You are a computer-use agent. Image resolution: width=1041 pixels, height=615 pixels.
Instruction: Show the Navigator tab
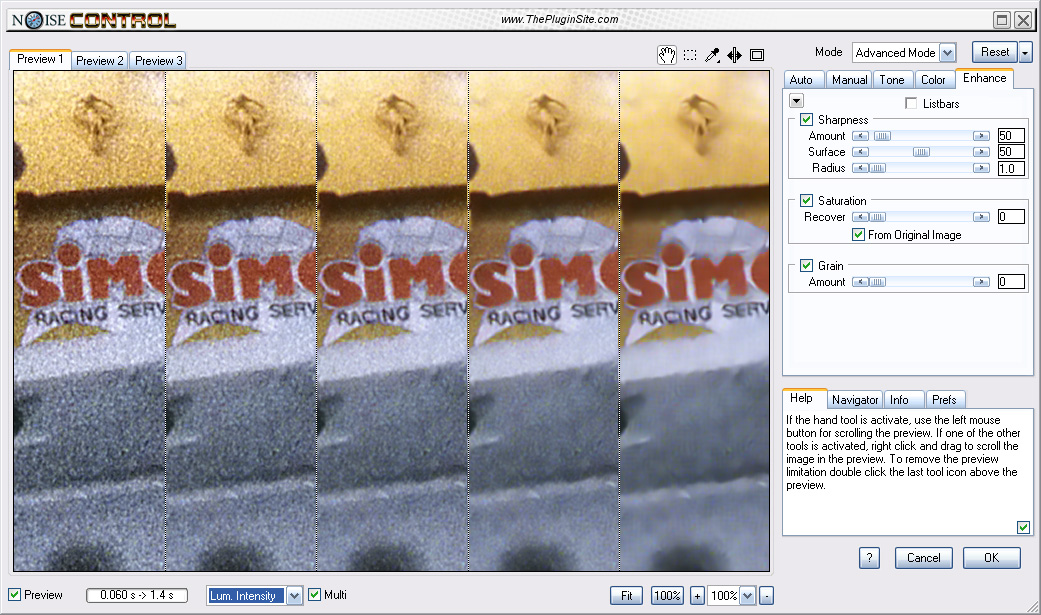coord(855,399)
